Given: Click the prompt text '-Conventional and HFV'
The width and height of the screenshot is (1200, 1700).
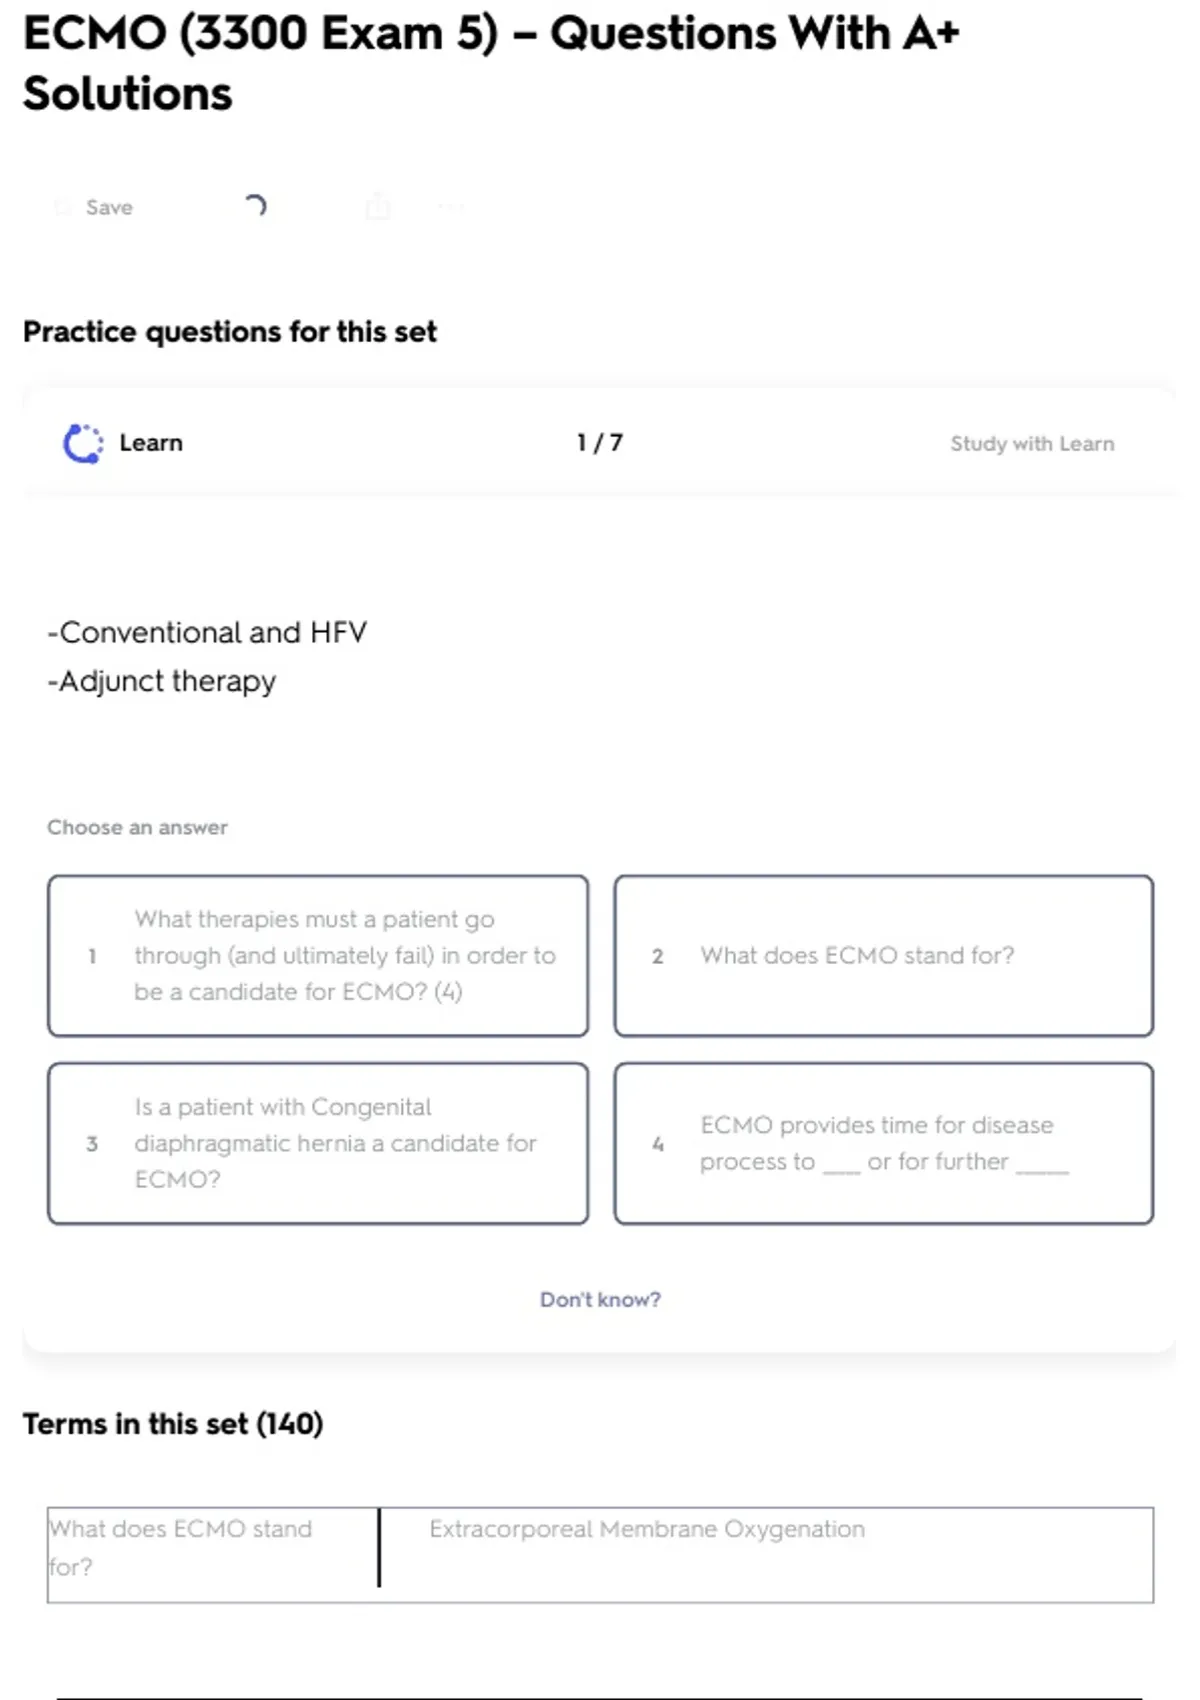Looking at the screenshot, I should 208,632.
